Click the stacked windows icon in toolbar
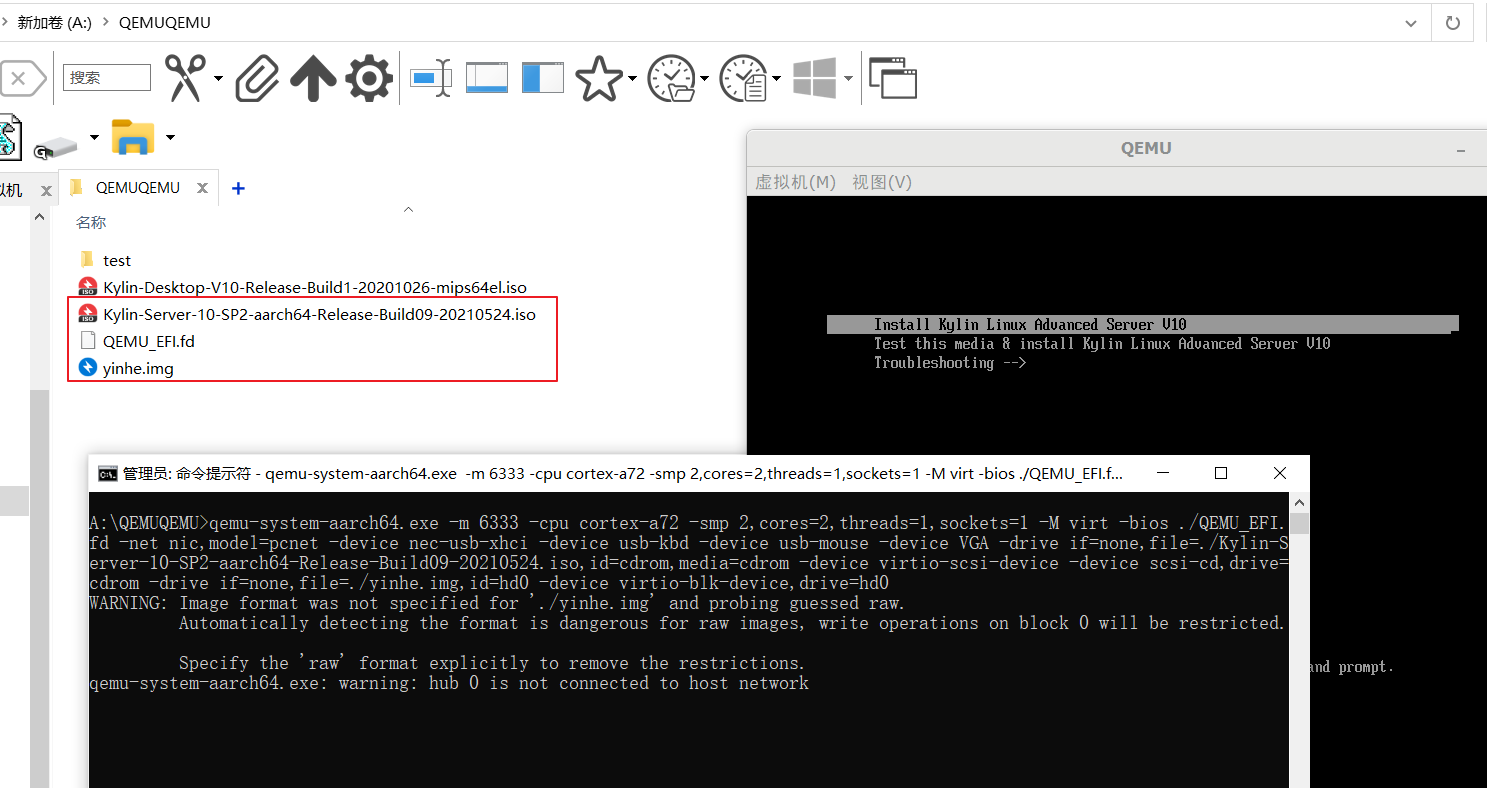This screenshot has height=788, width=1487. pos(893,78)
